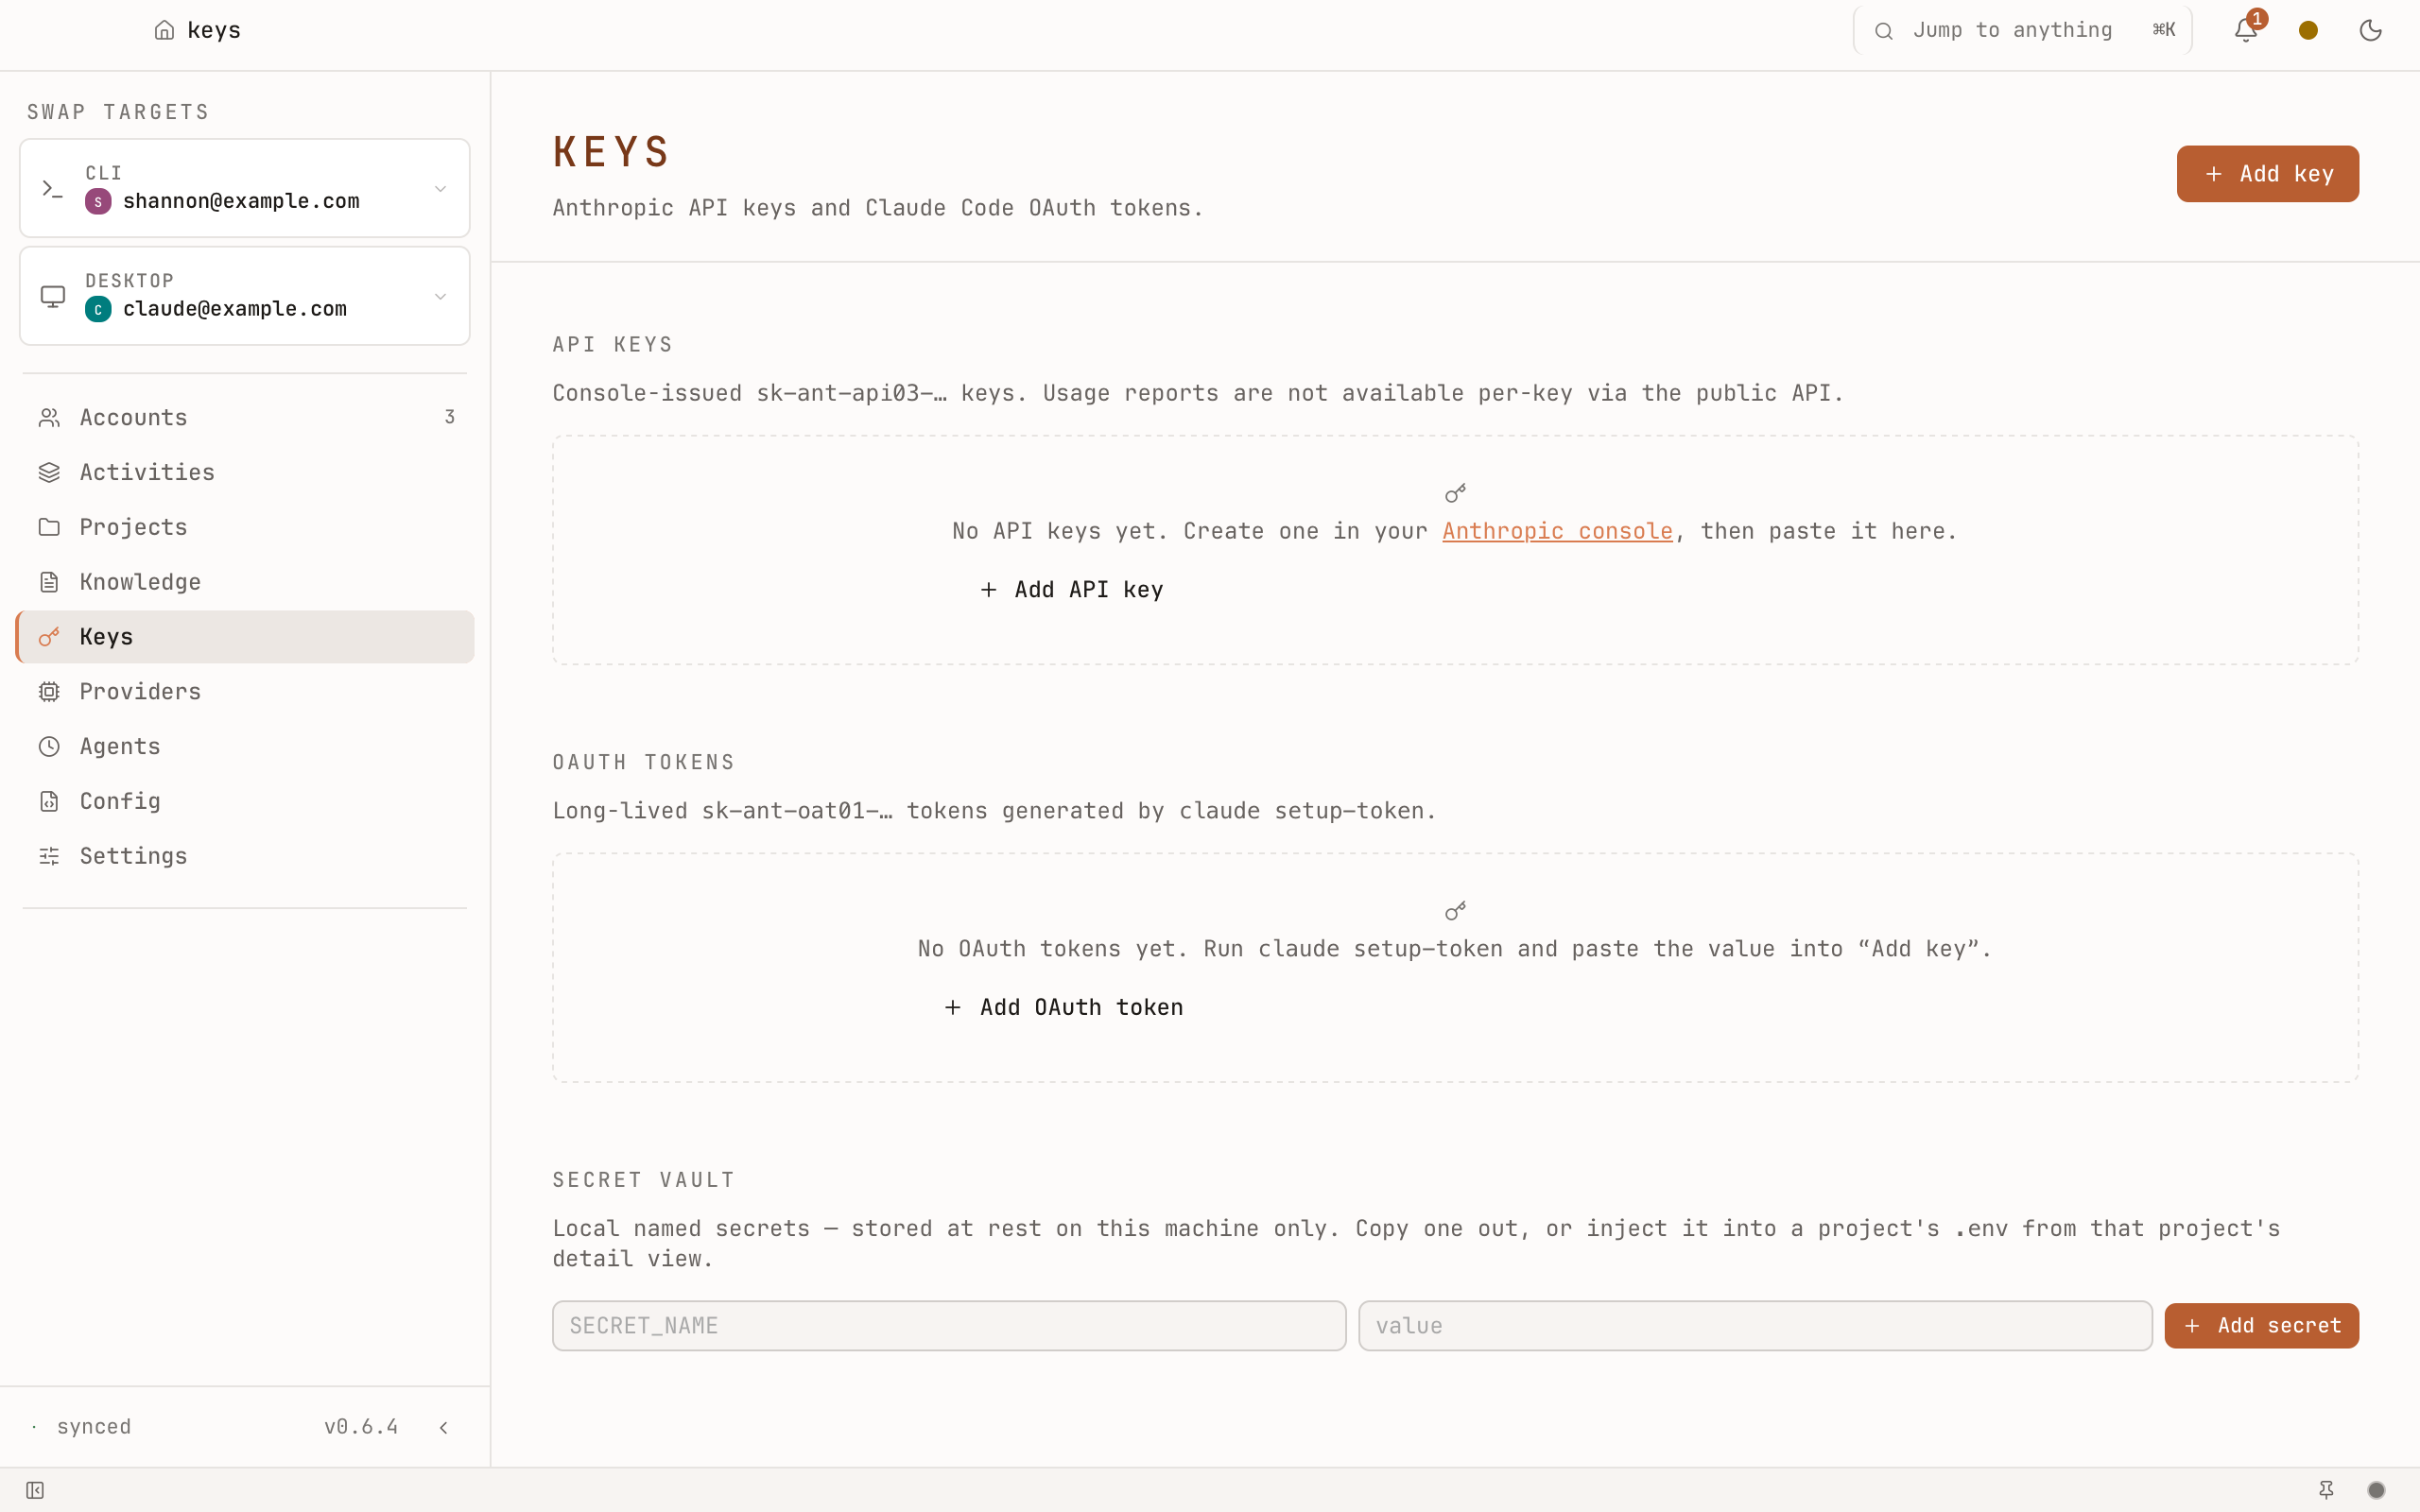Viewport: 2420px width, 1512px height.
Task: Open the Providers page
Action: (245, 692)
